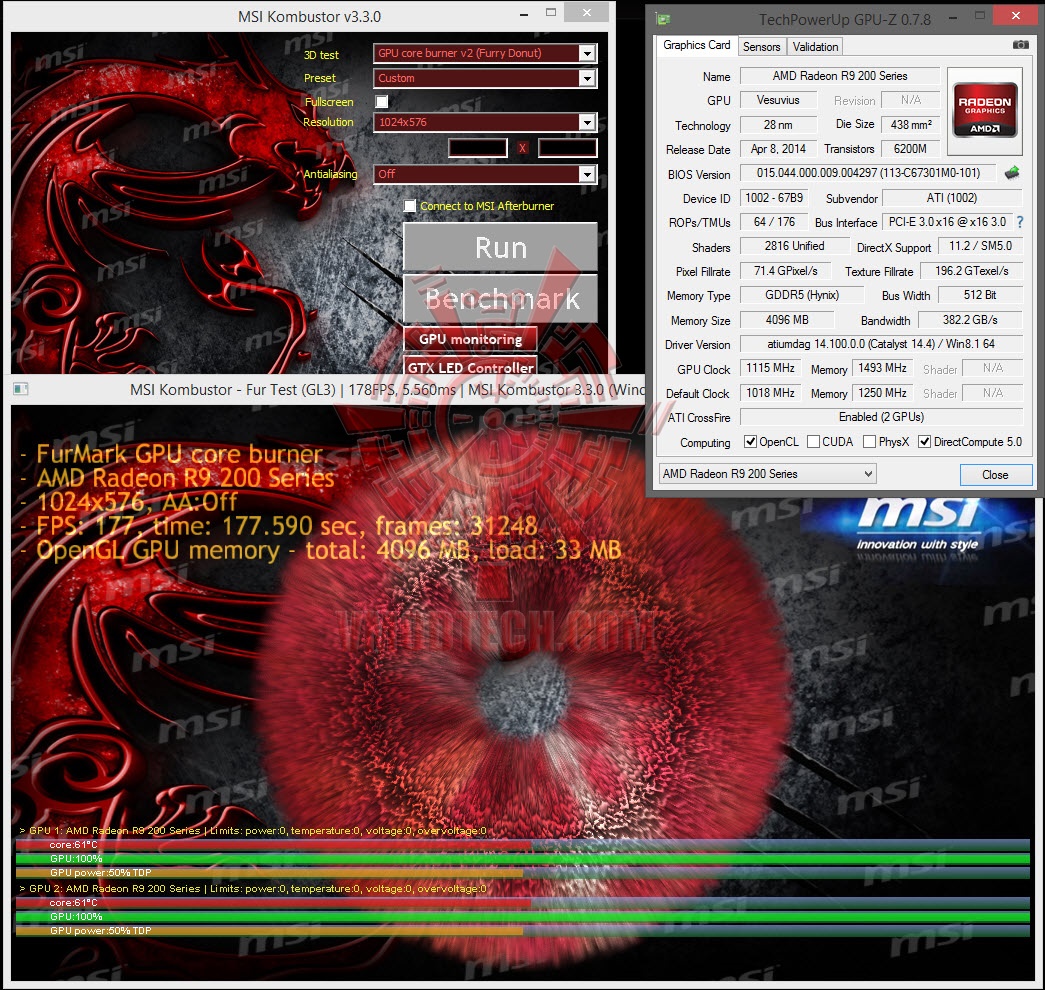
Task: Click the Shaders value 2816 Unified
Action: point(794,246)
